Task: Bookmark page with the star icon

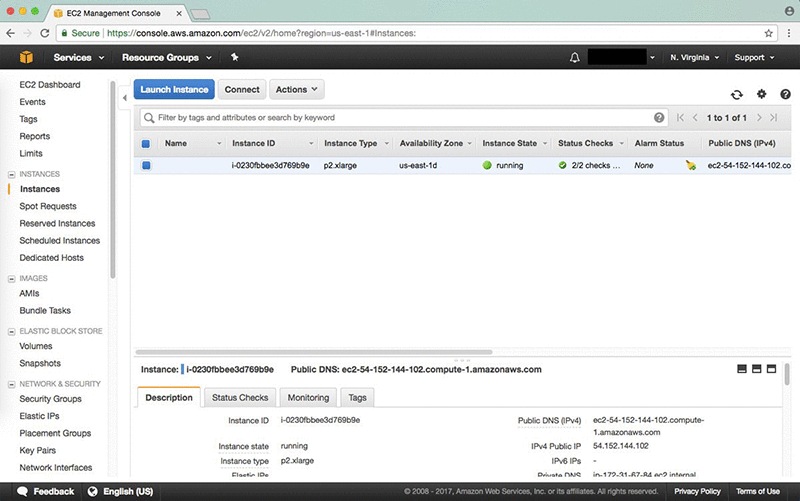Action: (768, 33)
